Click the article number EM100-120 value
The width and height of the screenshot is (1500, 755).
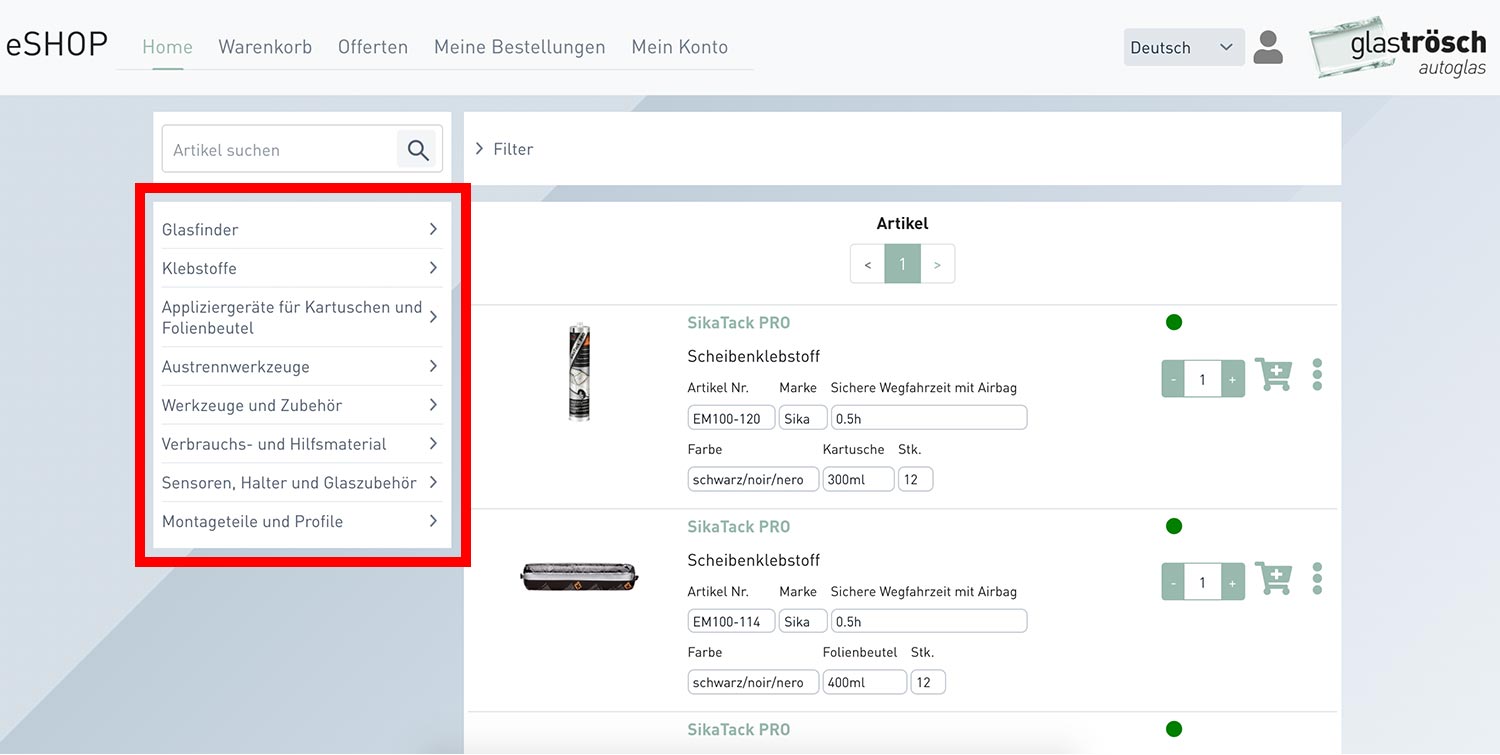pos(731,418)
